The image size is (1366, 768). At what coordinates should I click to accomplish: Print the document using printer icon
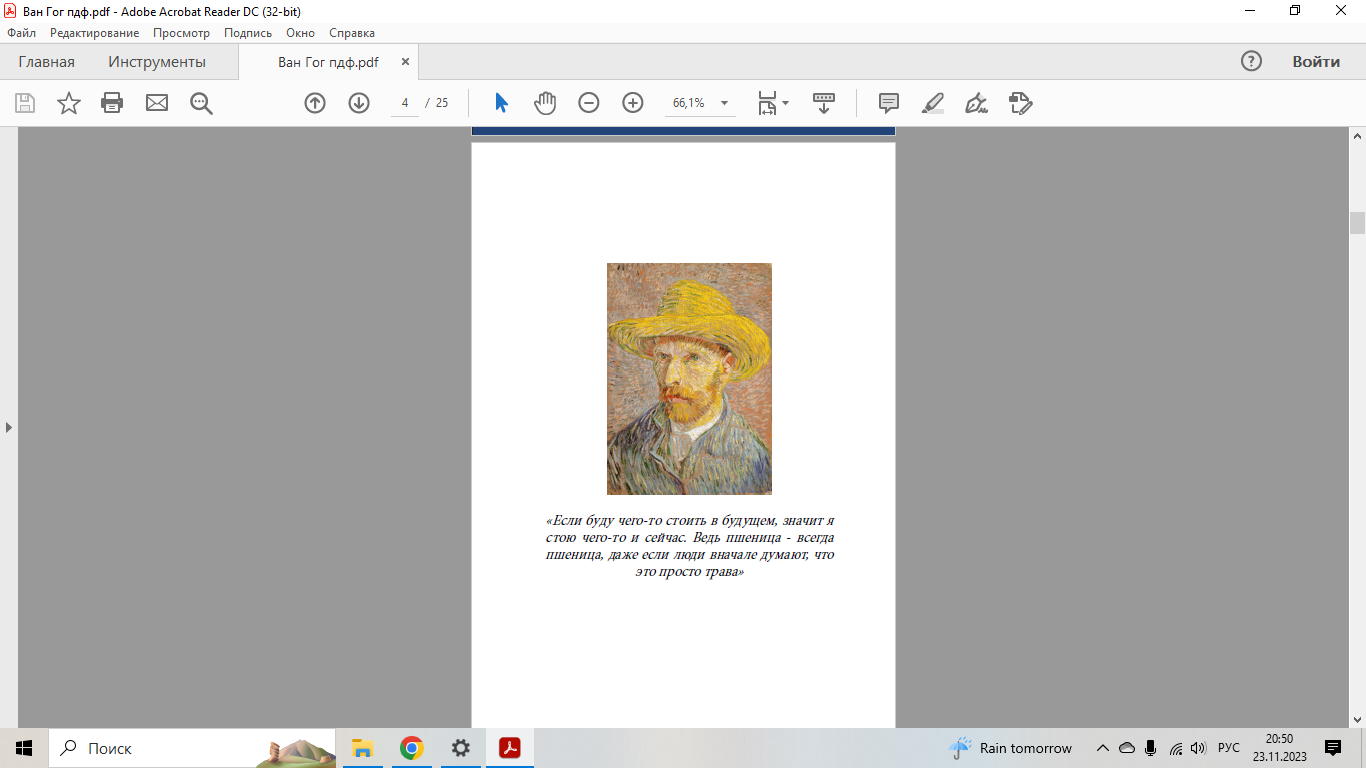point(112,103)
